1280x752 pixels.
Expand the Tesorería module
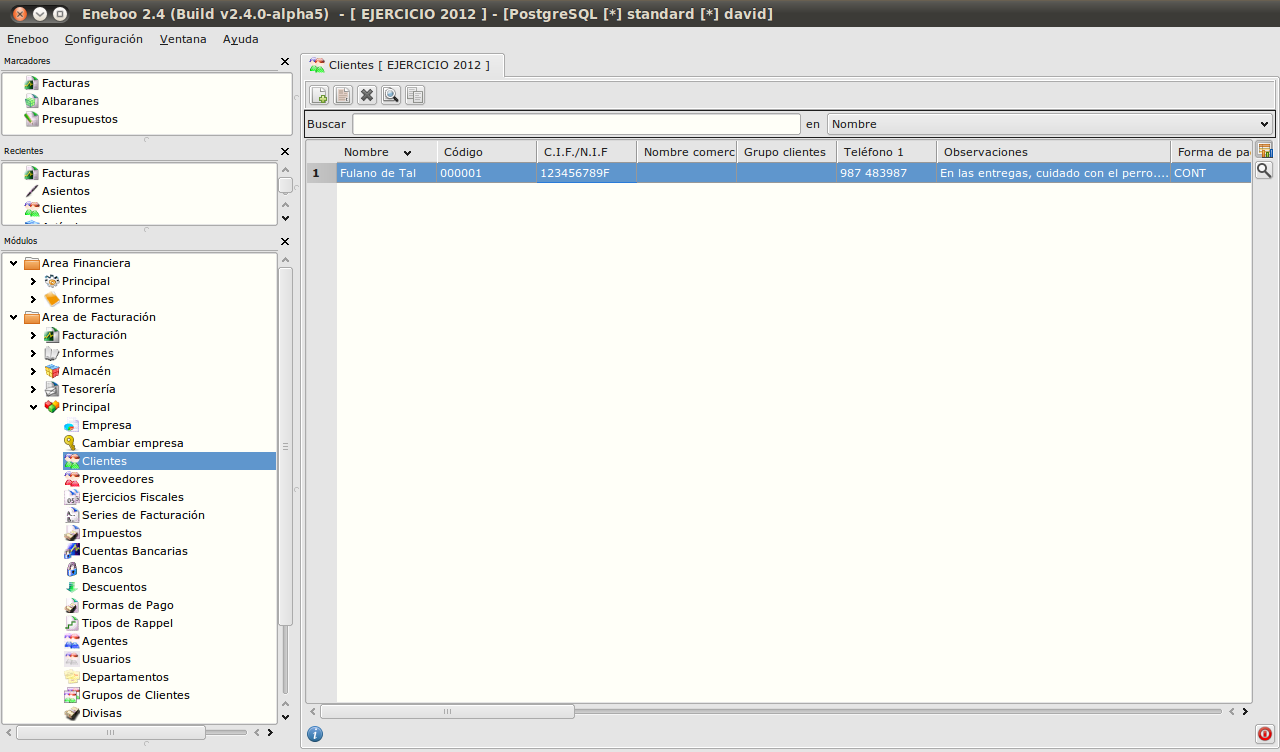(33, 389)
